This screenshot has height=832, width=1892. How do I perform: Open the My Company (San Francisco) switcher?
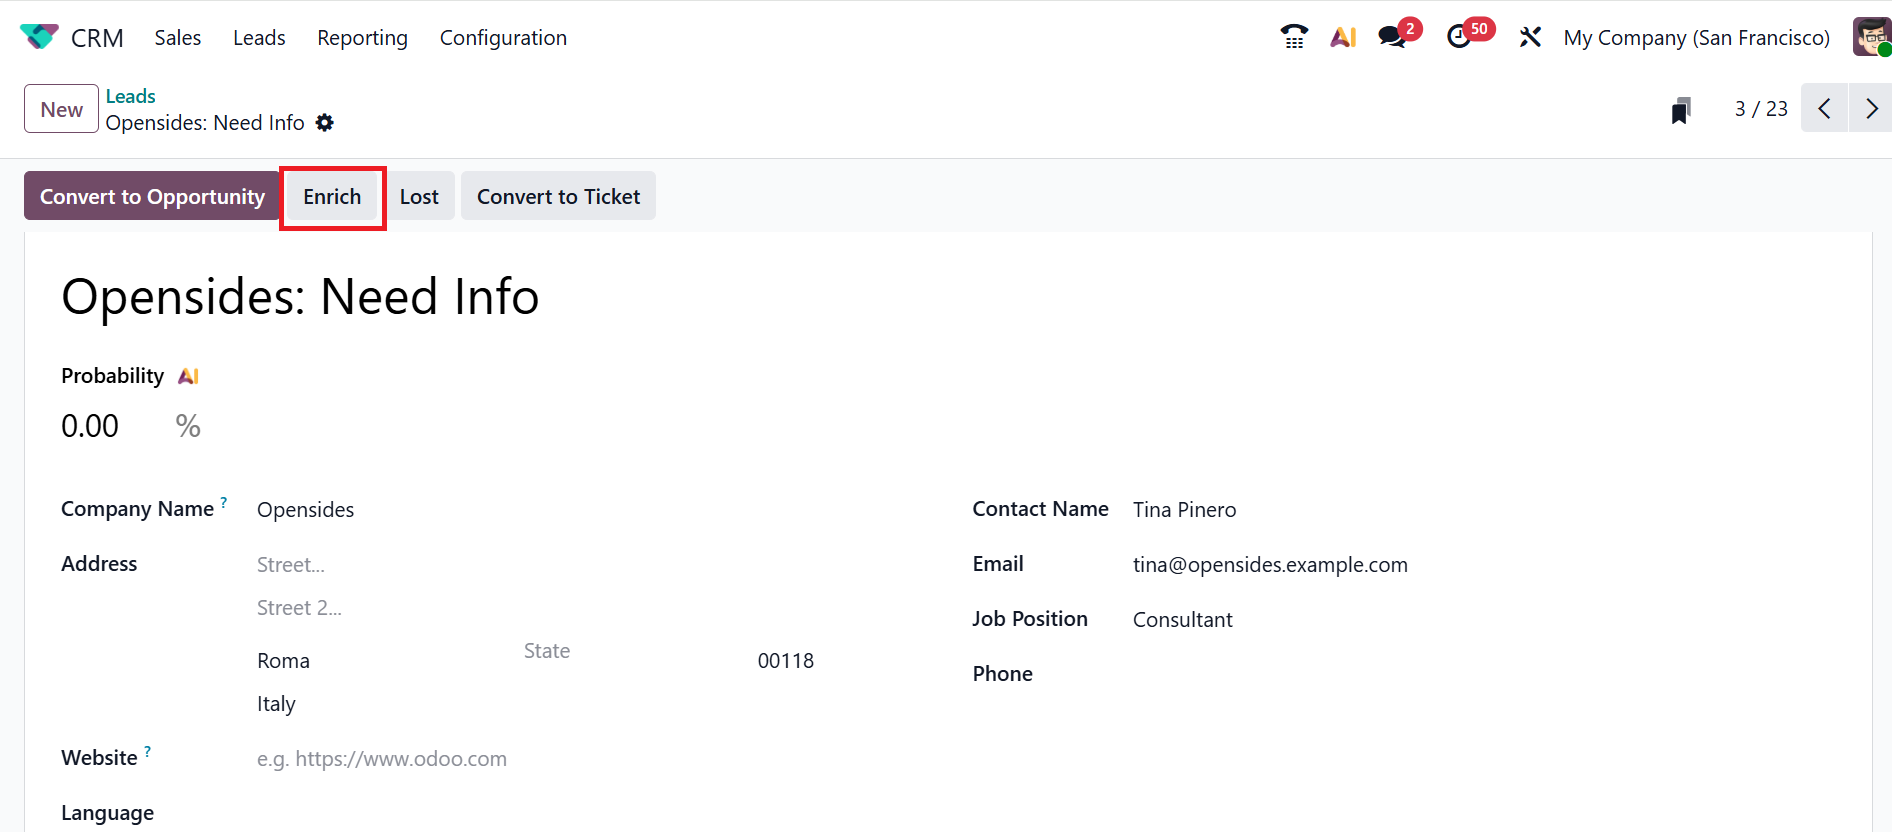(x=1696, y=37)
